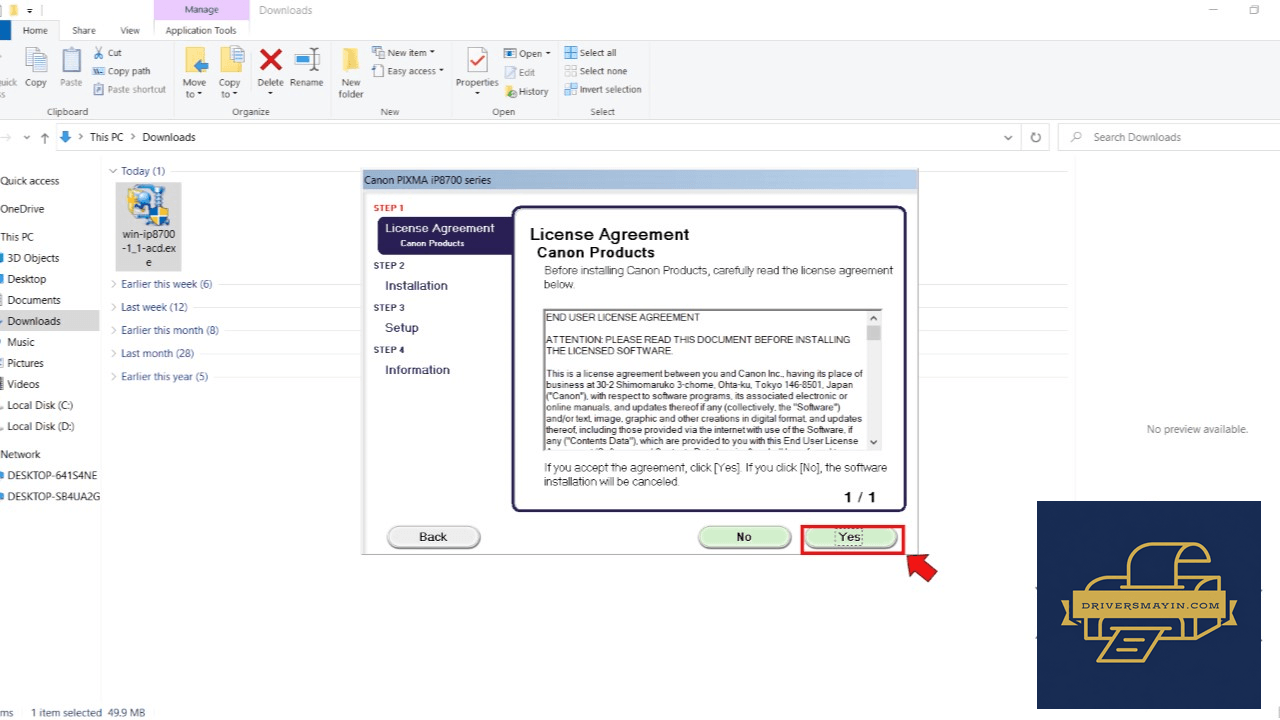
Task: Click the Back button in Canon installer
Action: tap(433, 537)
